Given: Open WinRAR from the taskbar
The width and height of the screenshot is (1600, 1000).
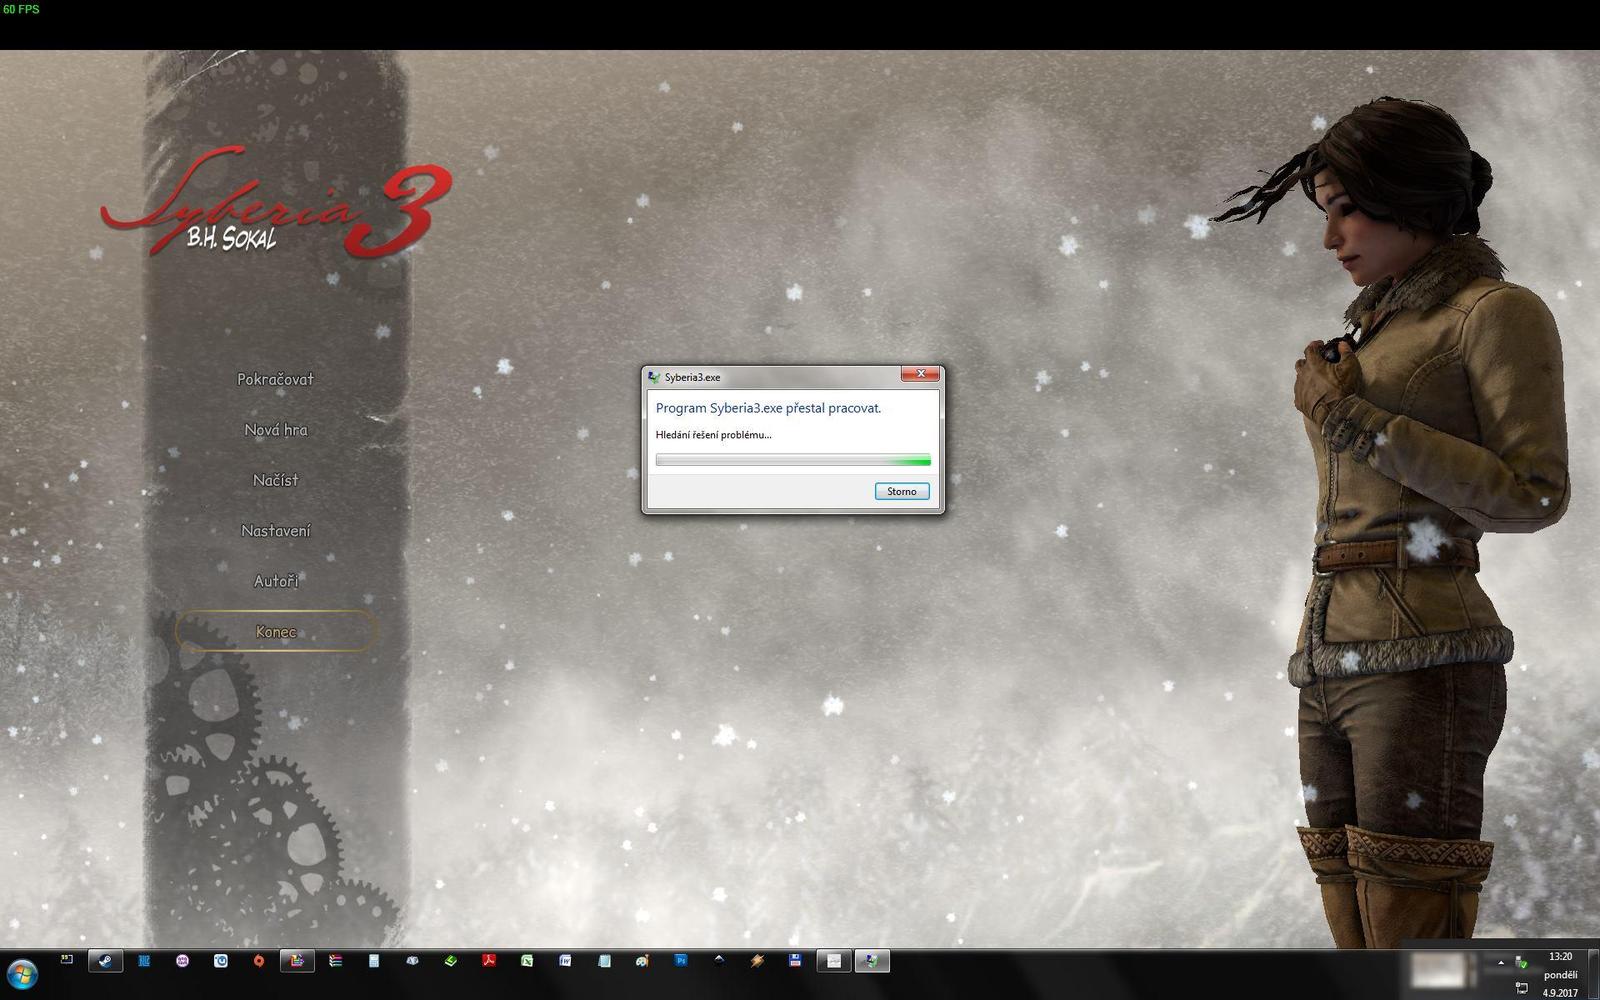Looking at the screenshot, I should pos(335,961).
